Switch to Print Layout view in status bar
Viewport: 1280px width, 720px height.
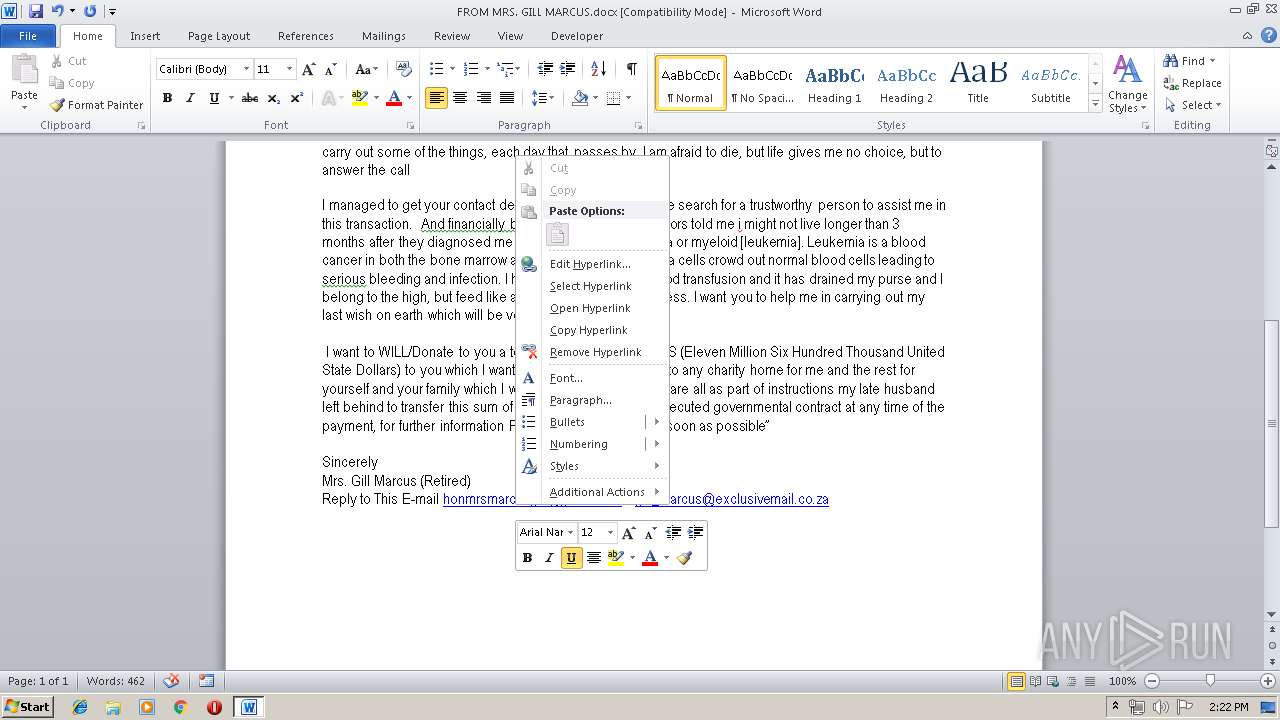1016,681
